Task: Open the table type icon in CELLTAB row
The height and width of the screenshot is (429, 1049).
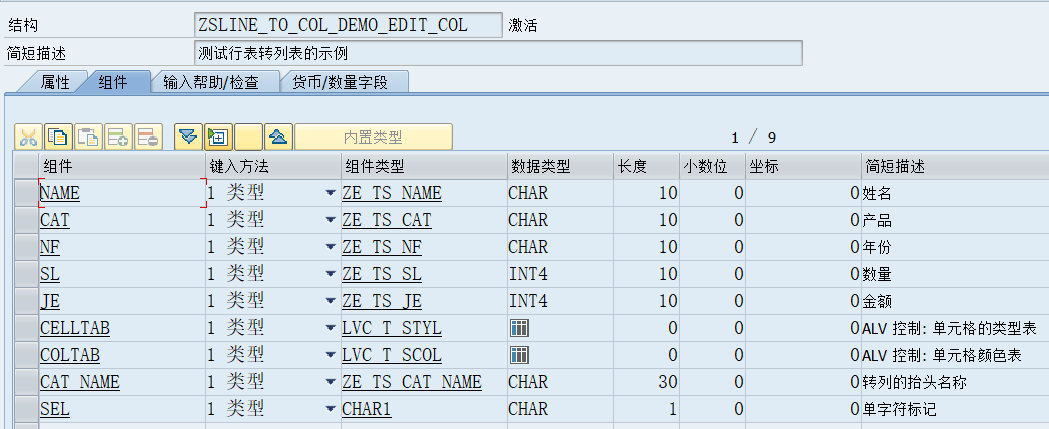Action: tap(519, 328)
